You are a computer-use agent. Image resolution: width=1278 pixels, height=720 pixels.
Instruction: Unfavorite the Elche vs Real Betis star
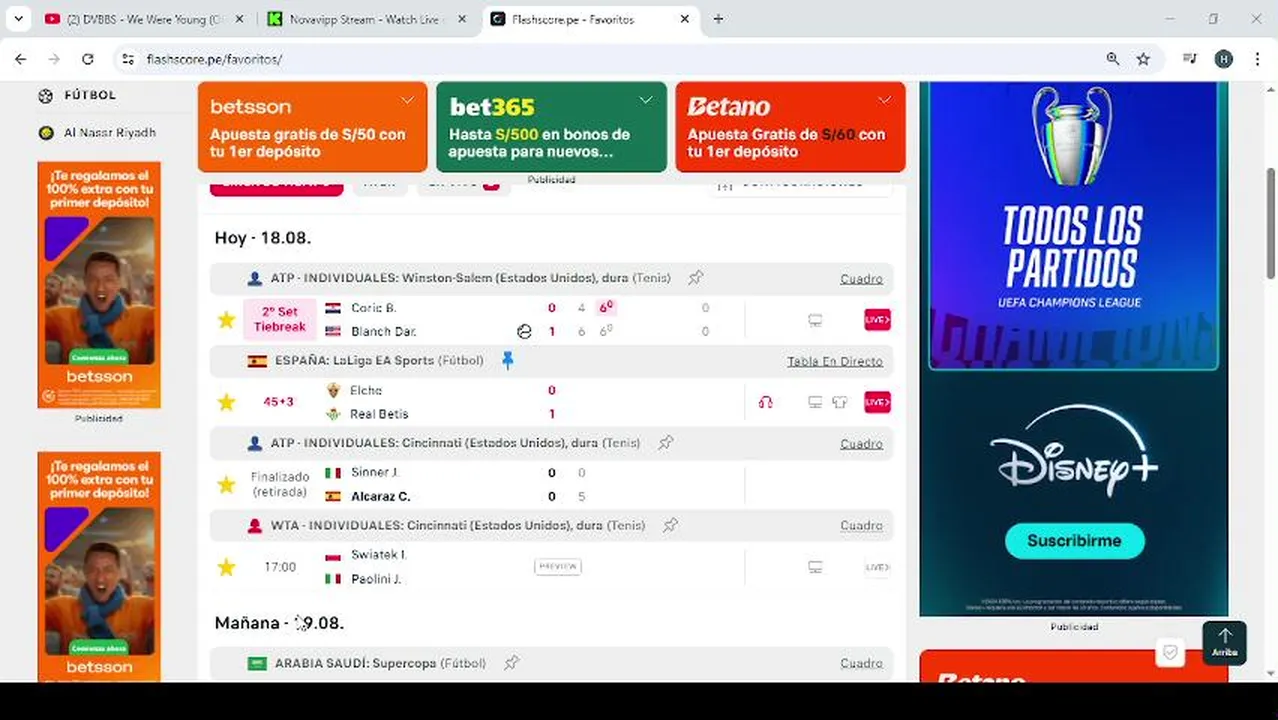tap(226, 402)
